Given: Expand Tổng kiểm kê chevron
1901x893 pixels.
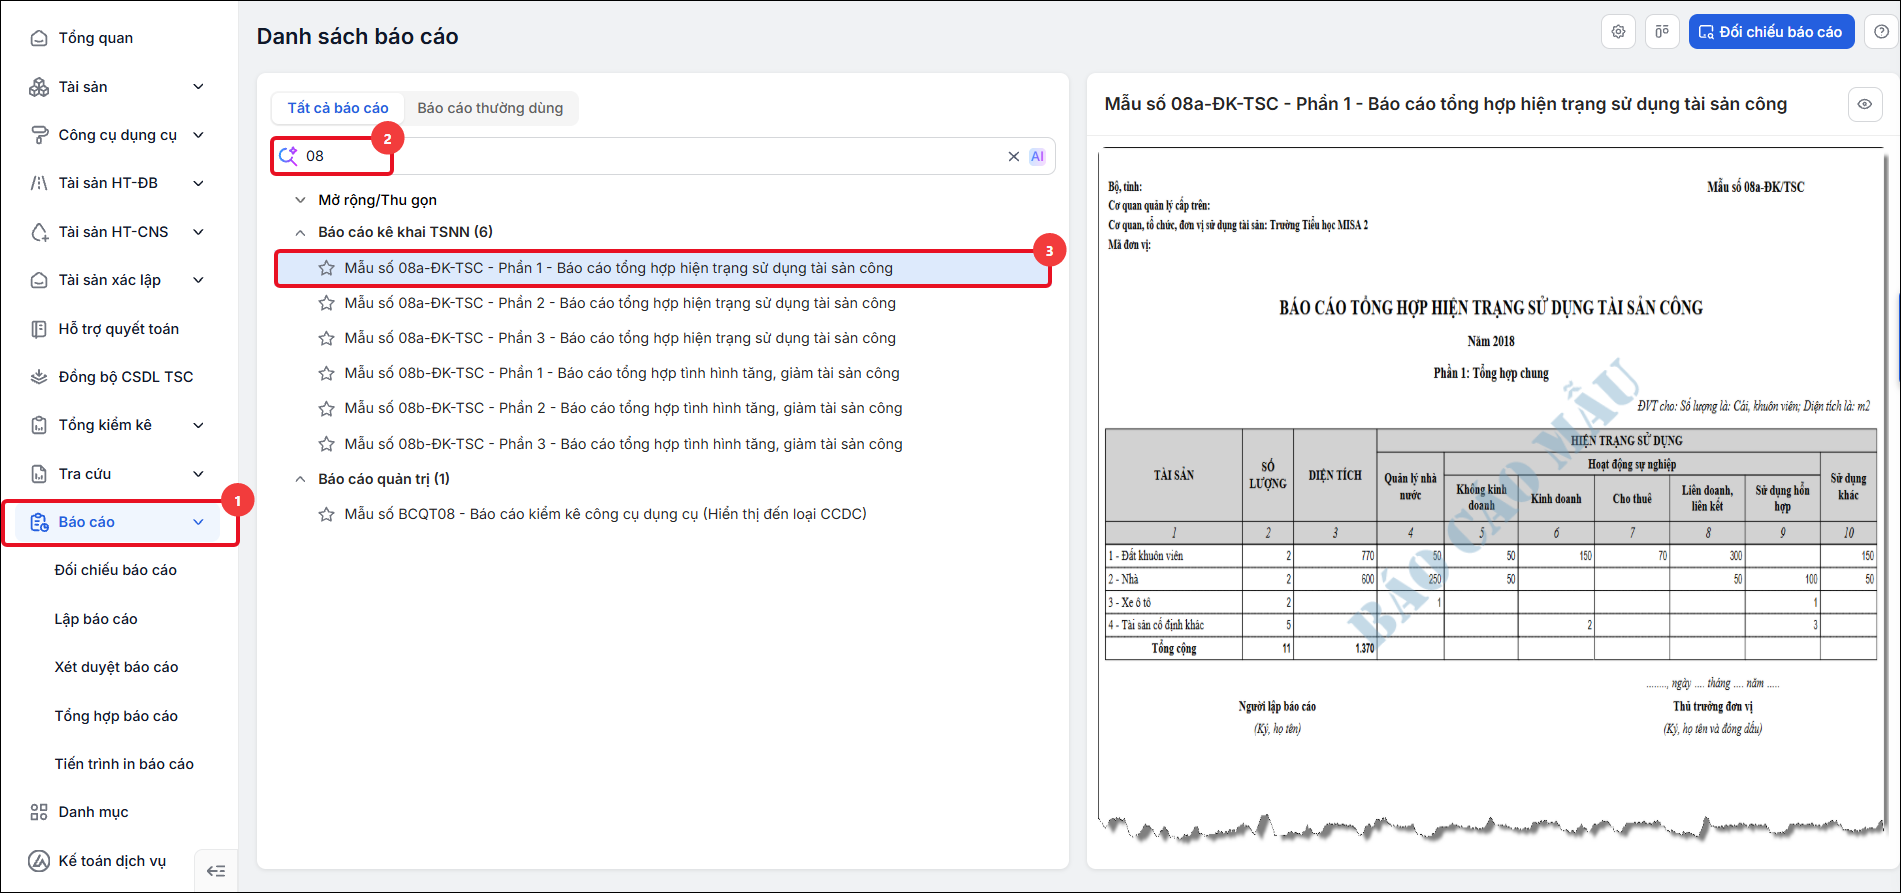Looking at the screenshot, I should (198, 425).
